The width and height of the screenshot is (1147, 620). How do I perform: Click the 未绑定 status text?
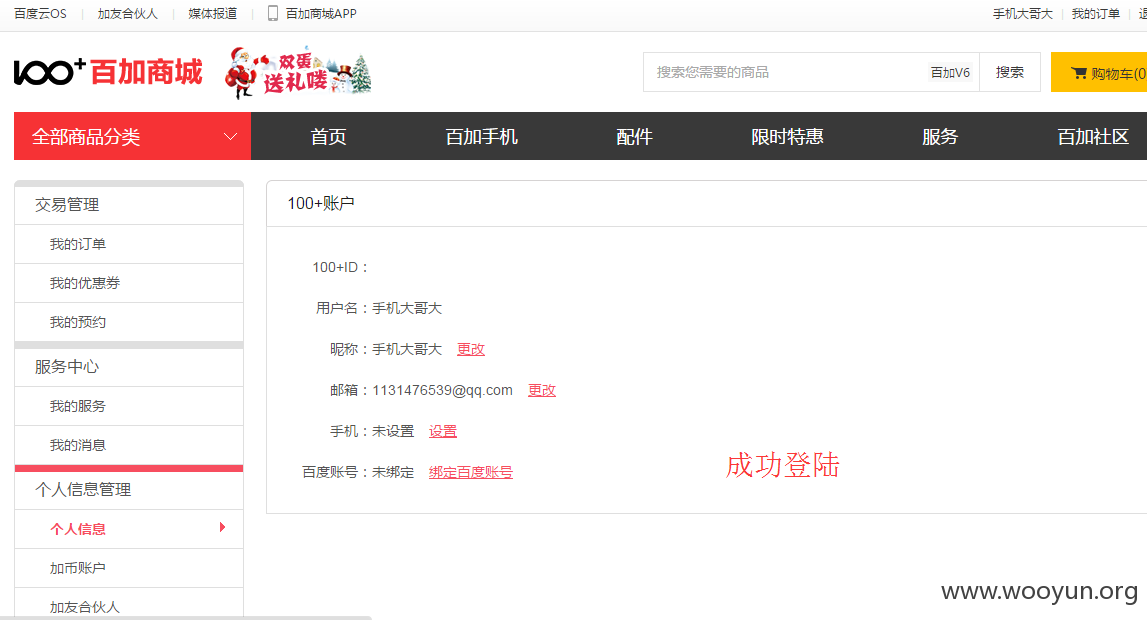click(x=393, y=472)
